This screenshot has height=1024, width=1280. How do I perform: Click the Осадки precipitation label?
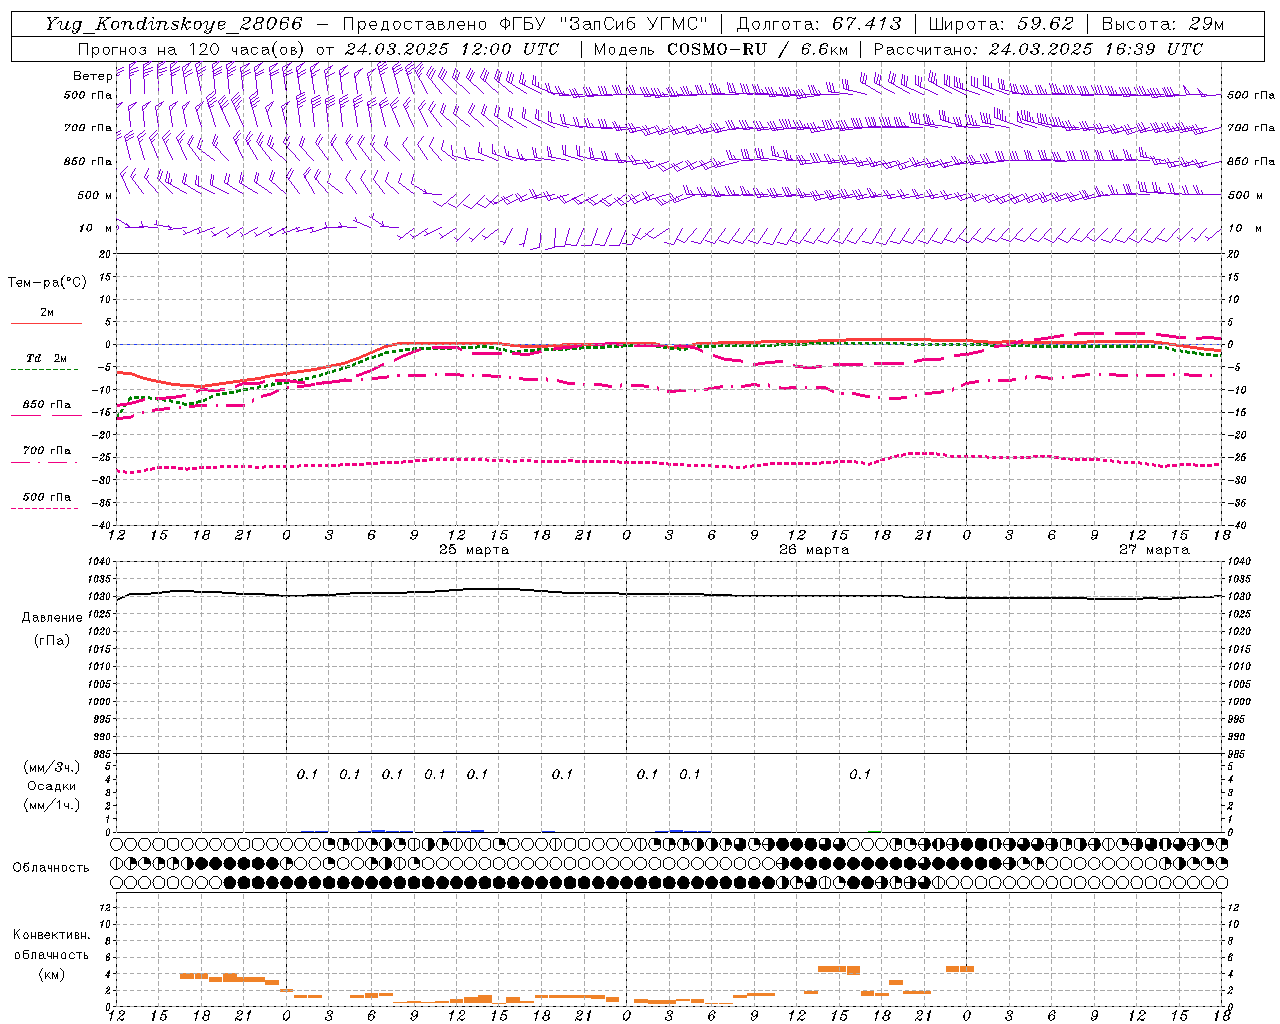51,787
